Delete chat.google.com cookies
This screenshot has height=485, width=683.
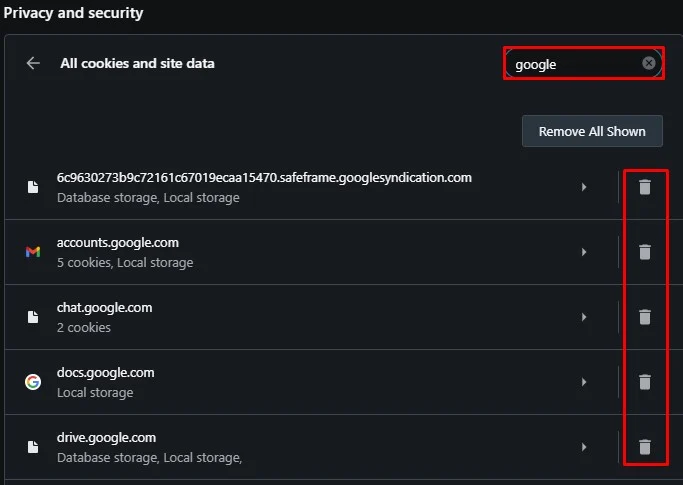coord(645,317)
